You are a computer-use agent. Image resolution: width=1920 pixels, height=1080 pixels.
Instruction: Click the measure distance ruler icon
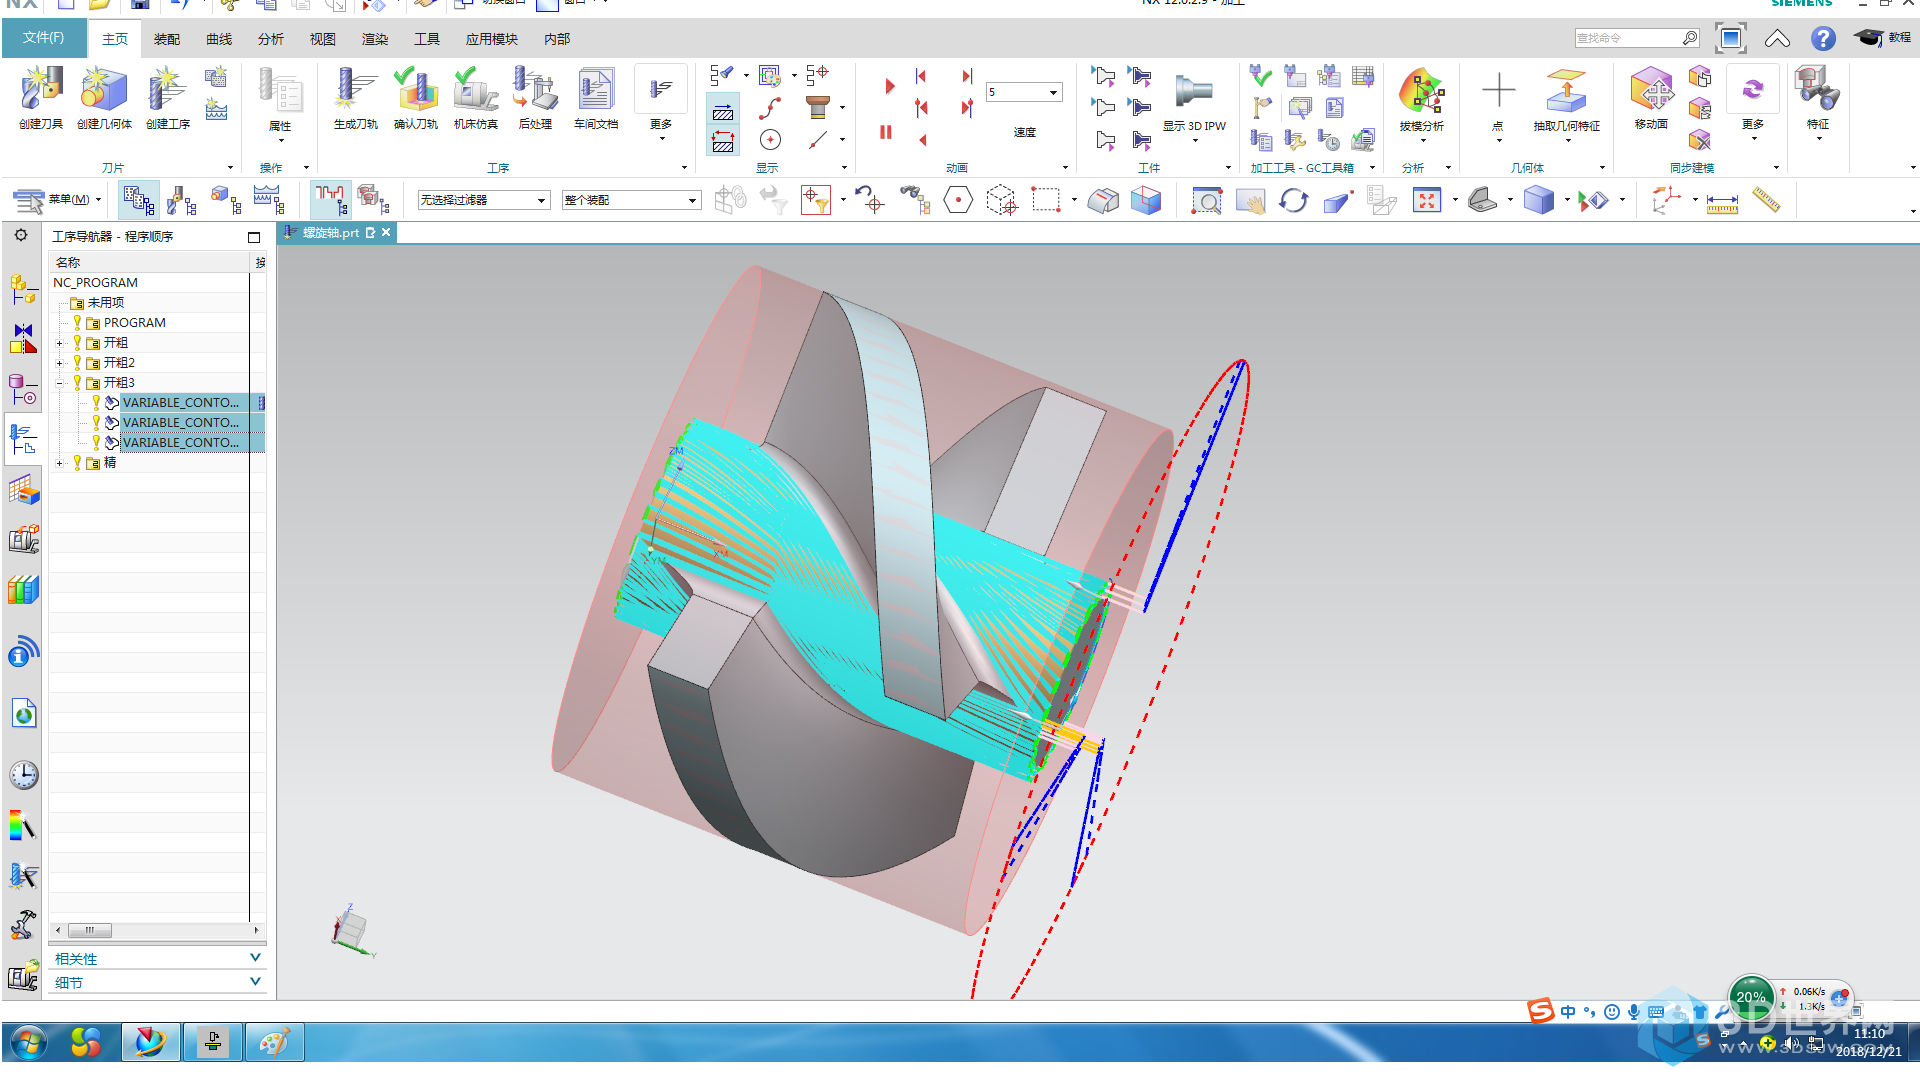click(x=1722, y=202)
